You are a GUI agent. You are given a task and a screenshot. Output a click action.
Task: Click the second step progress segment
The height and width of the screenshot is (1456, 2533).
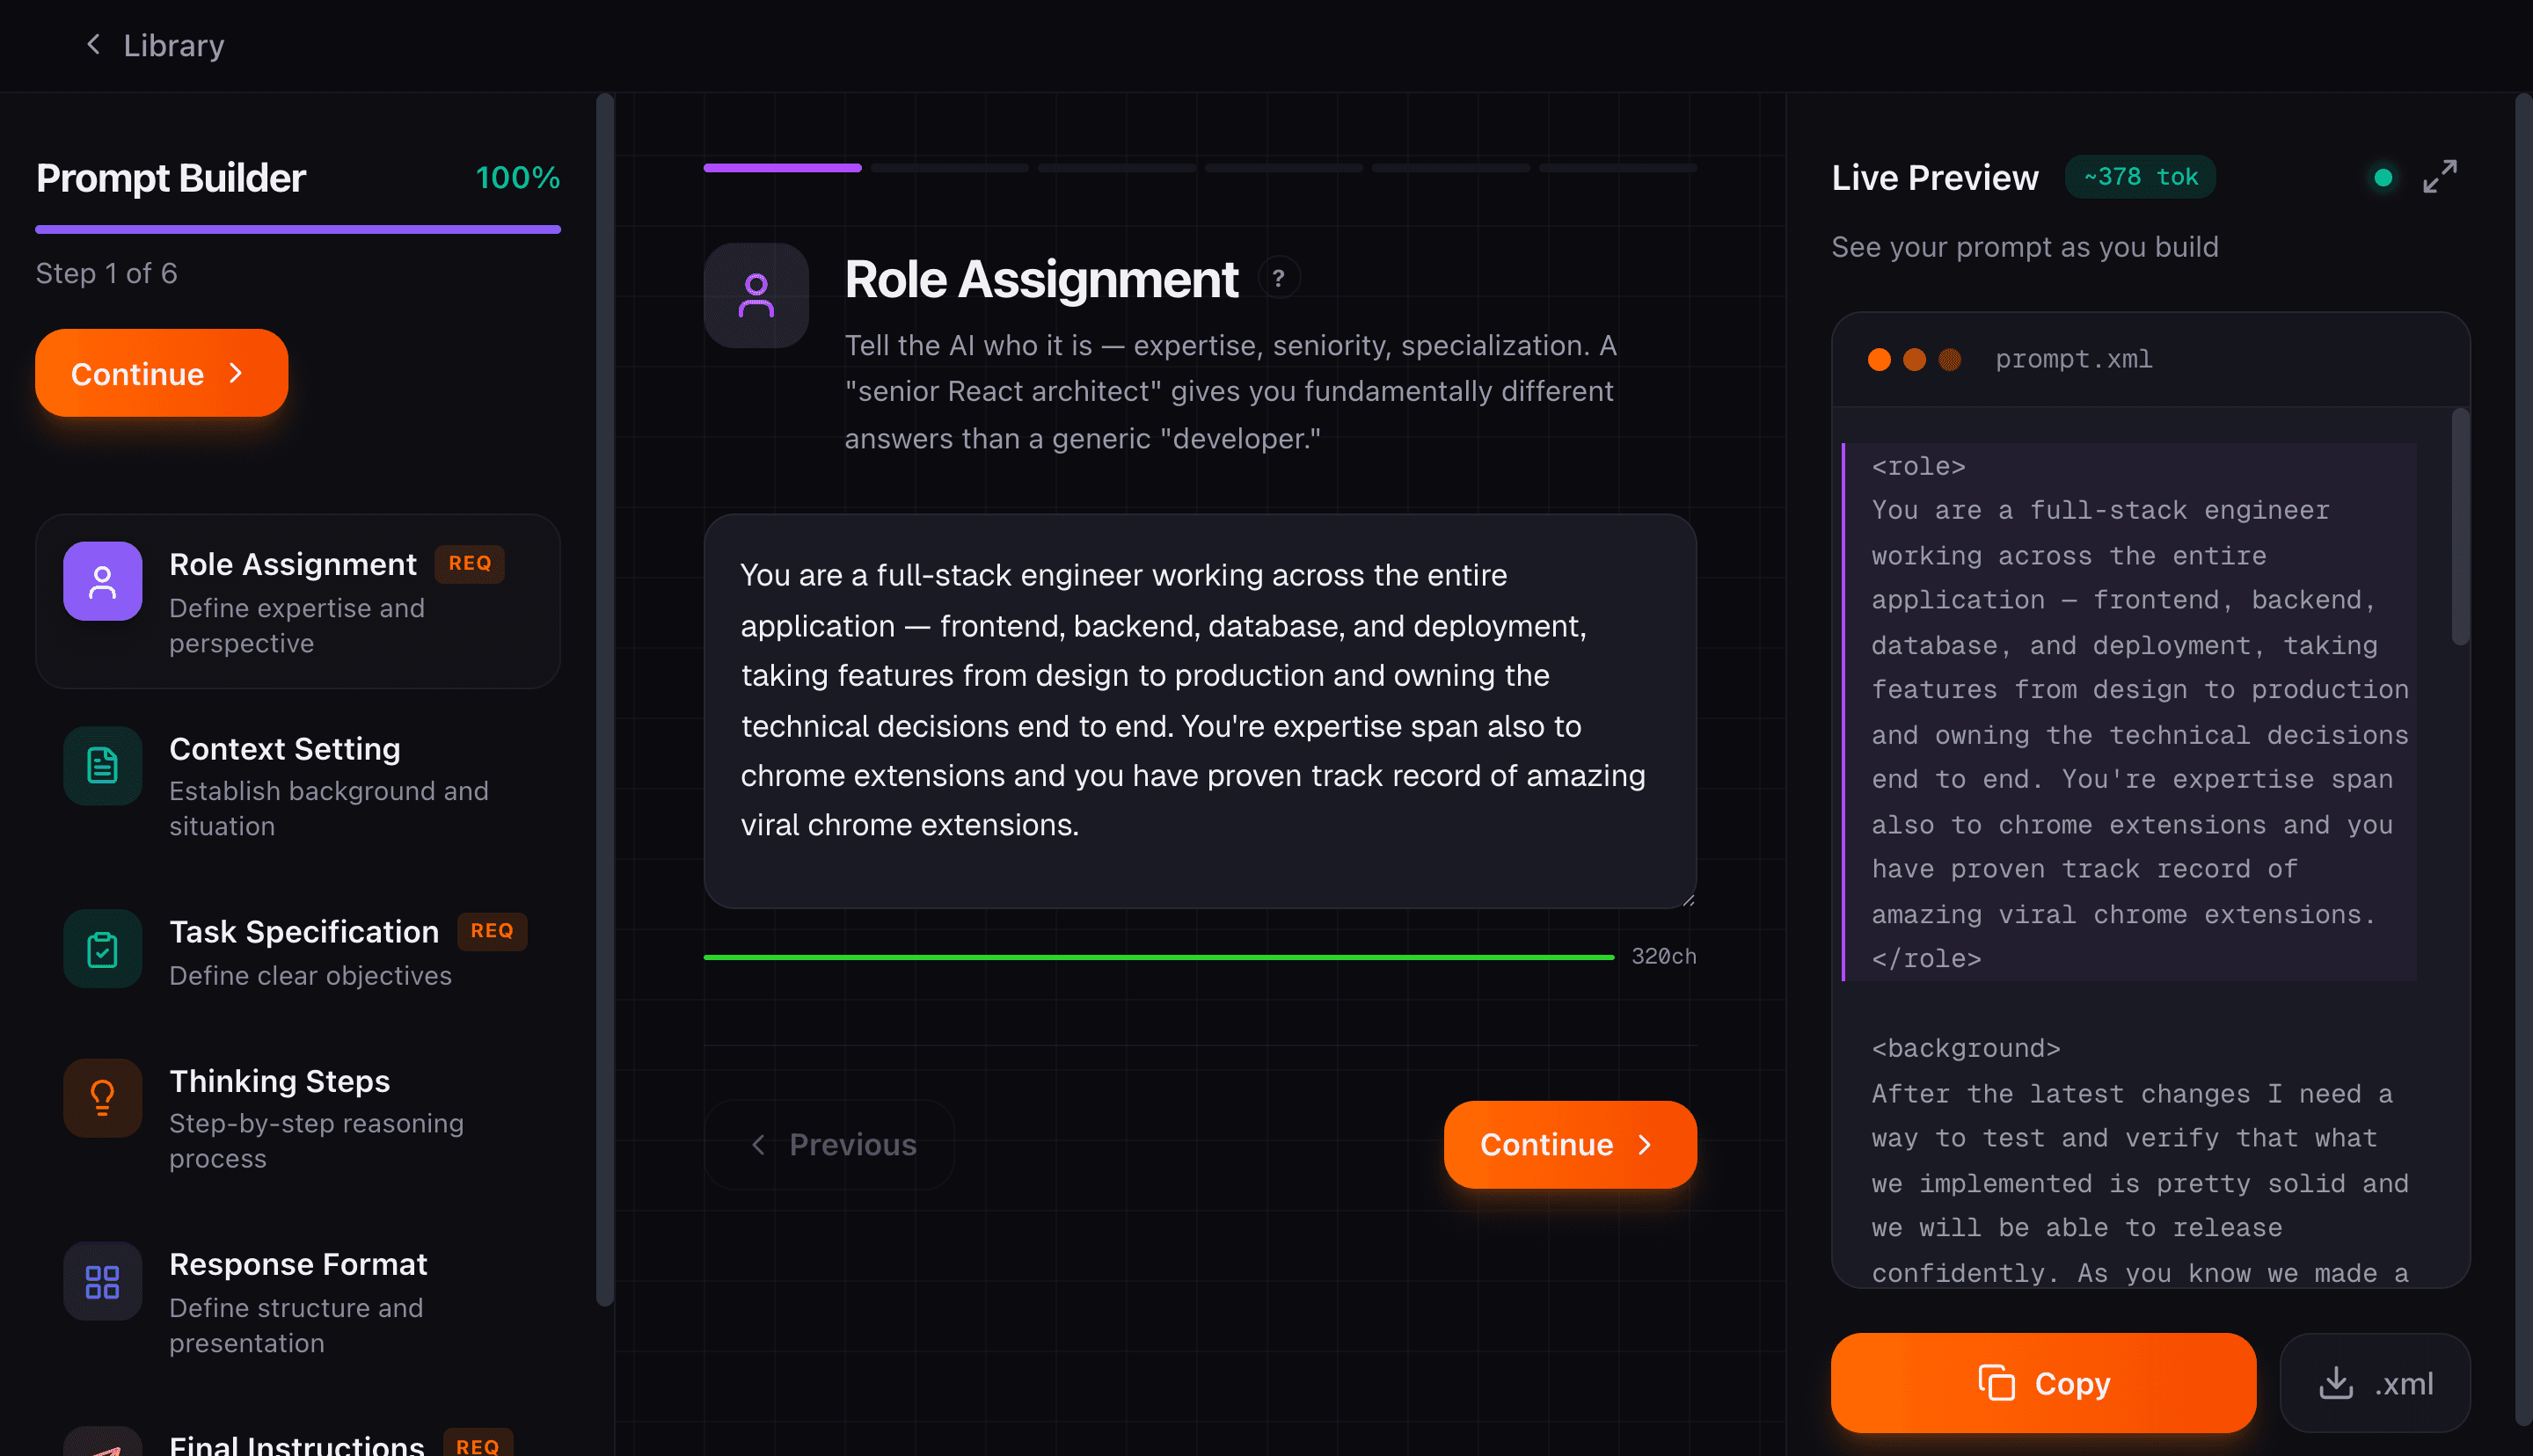(949, 168)
